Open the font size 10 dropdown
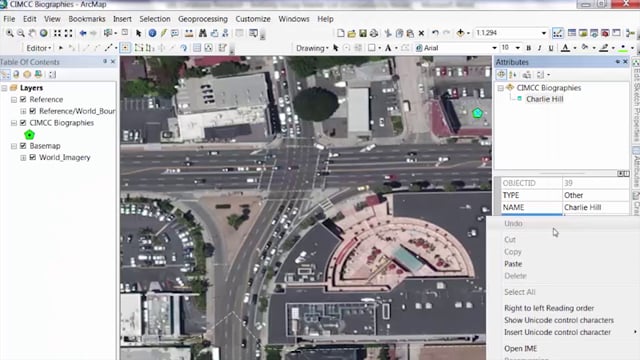Image resolution: width=640 pixels, height=360 pixels. (x=518, y=48)
